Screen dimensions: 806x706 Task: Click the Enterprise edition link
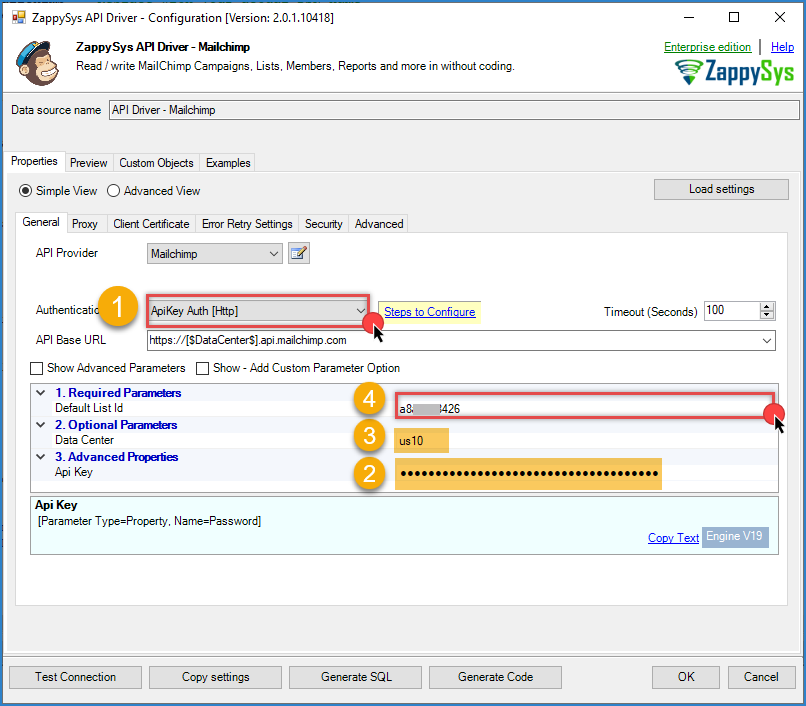(707, 47)
